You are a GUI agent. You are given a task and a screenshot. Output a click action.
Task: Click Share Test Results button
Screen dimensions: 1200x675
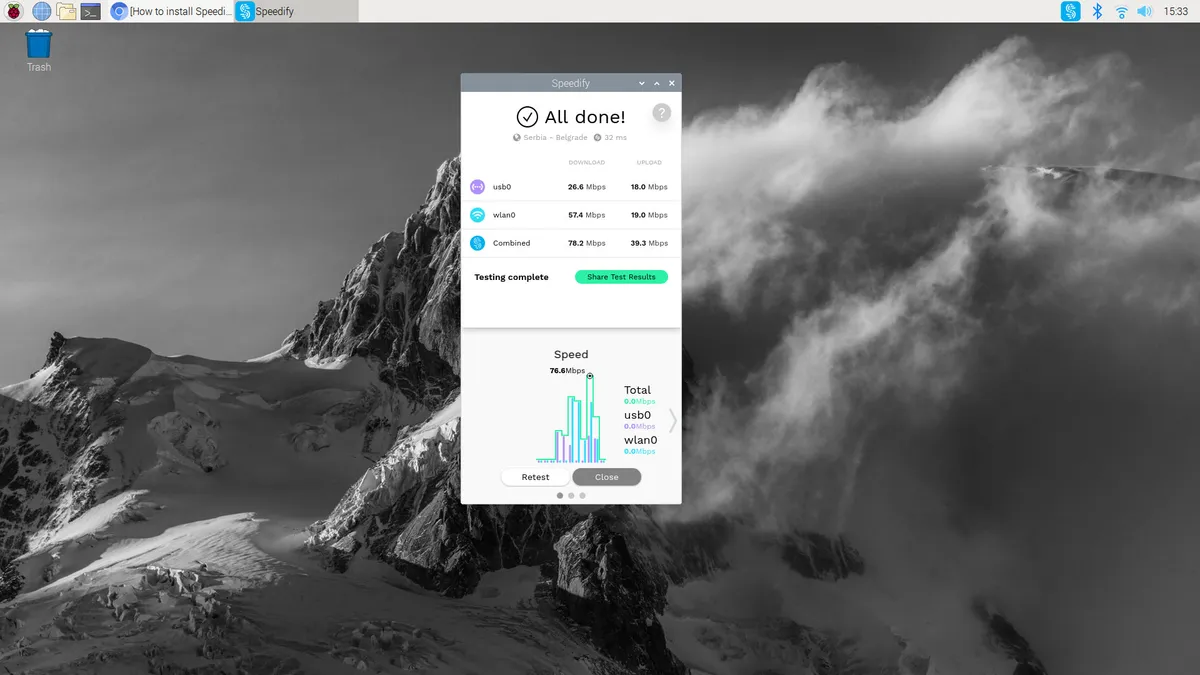621,277
